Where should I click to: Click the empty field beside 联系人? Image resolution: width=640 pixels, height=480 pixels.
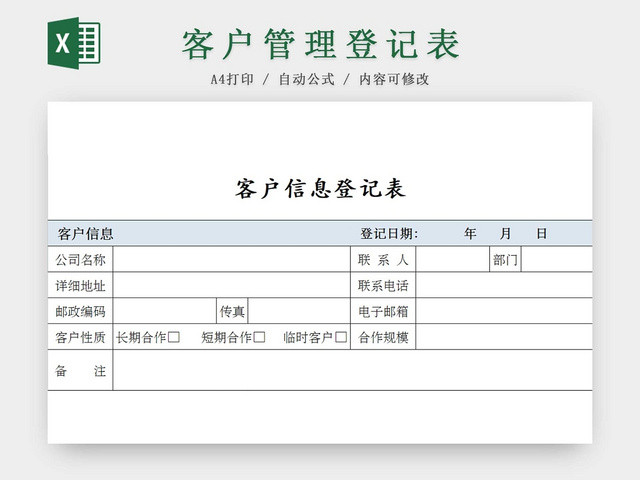coord(453,259)
